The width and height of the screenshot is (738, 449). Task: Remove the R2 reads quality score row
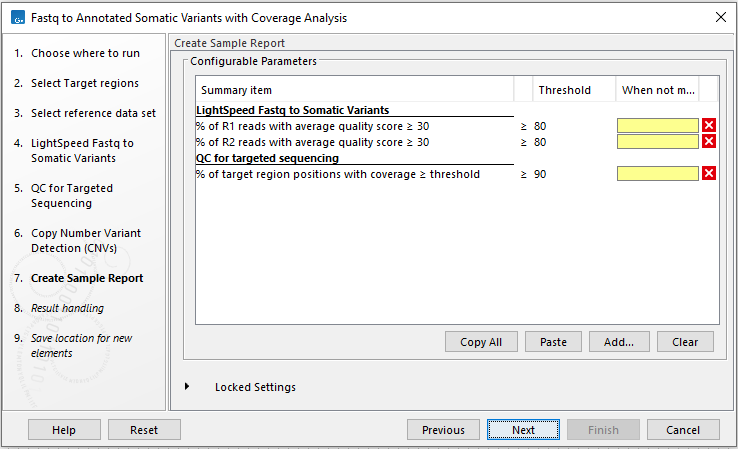click(709, 141)
